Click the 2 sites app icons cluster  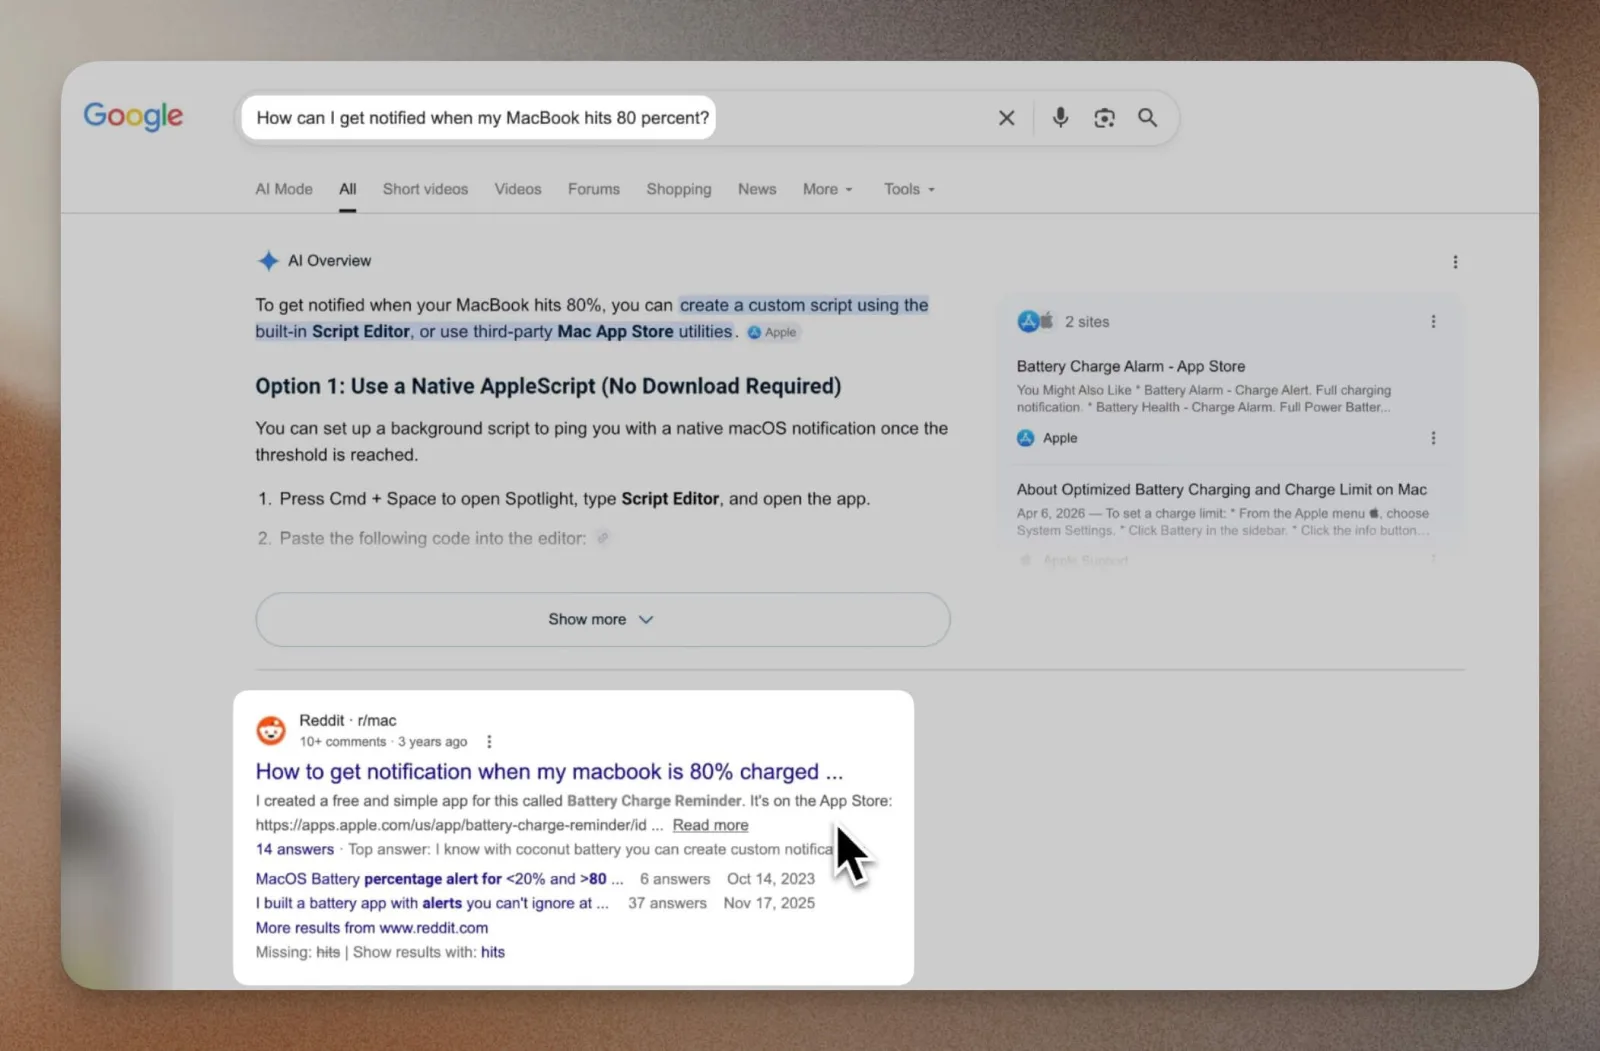pos(1035,321)
